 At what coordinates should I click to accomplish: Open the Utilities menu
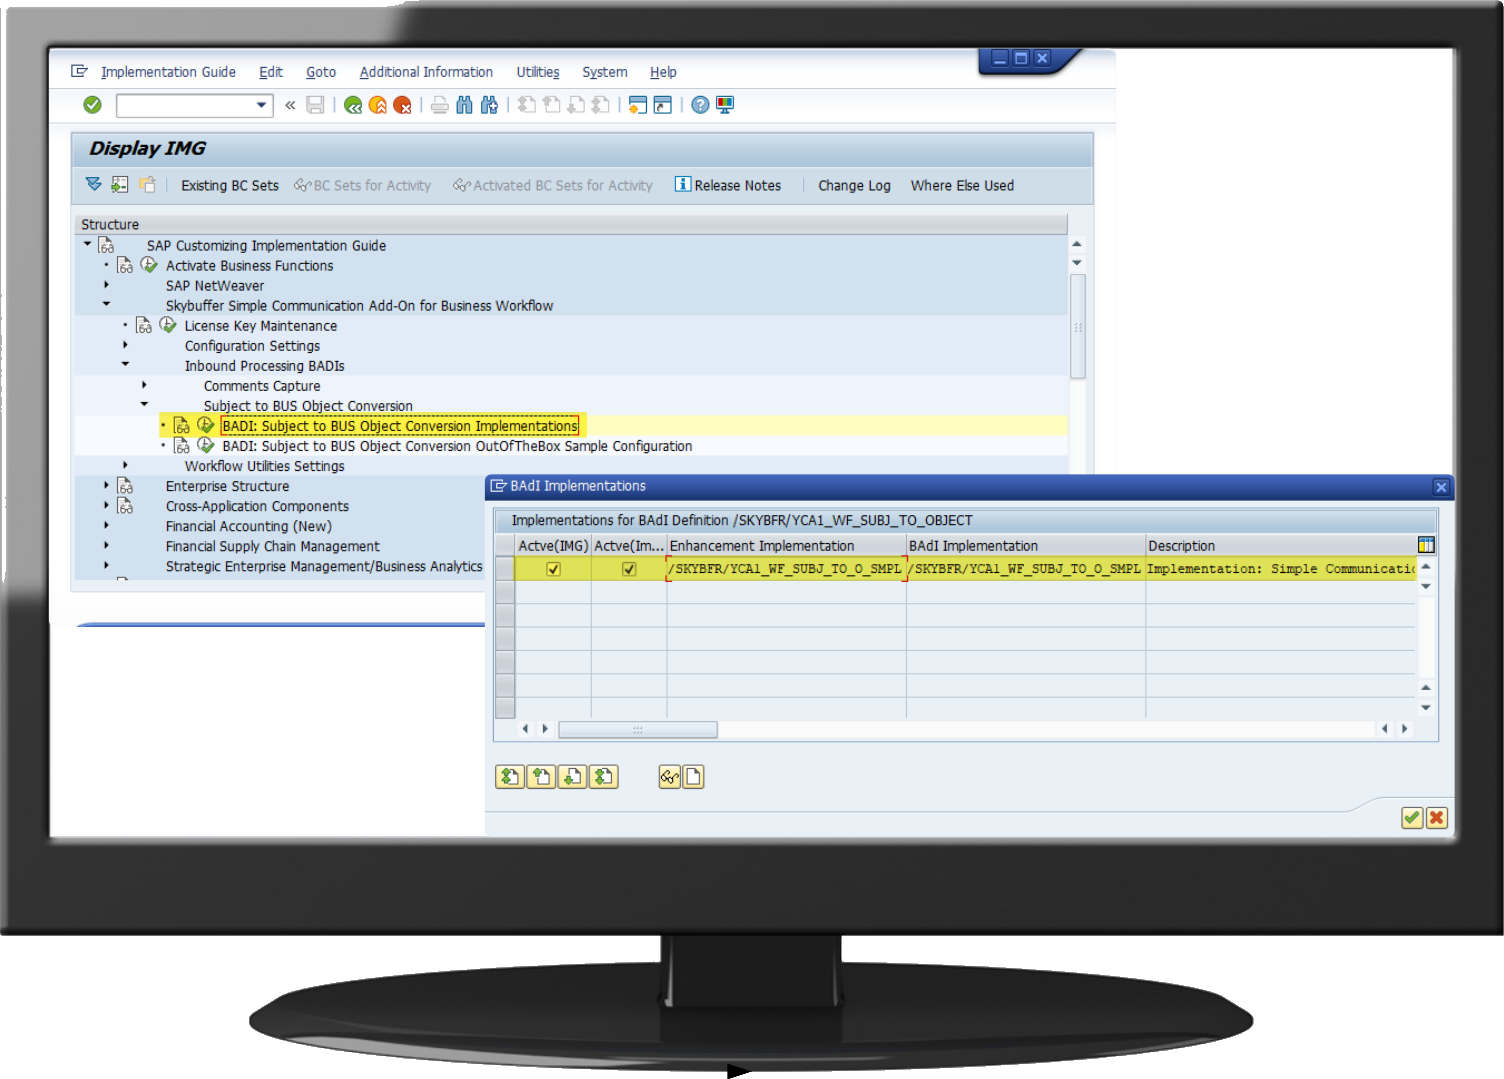[x=538, y=72]
